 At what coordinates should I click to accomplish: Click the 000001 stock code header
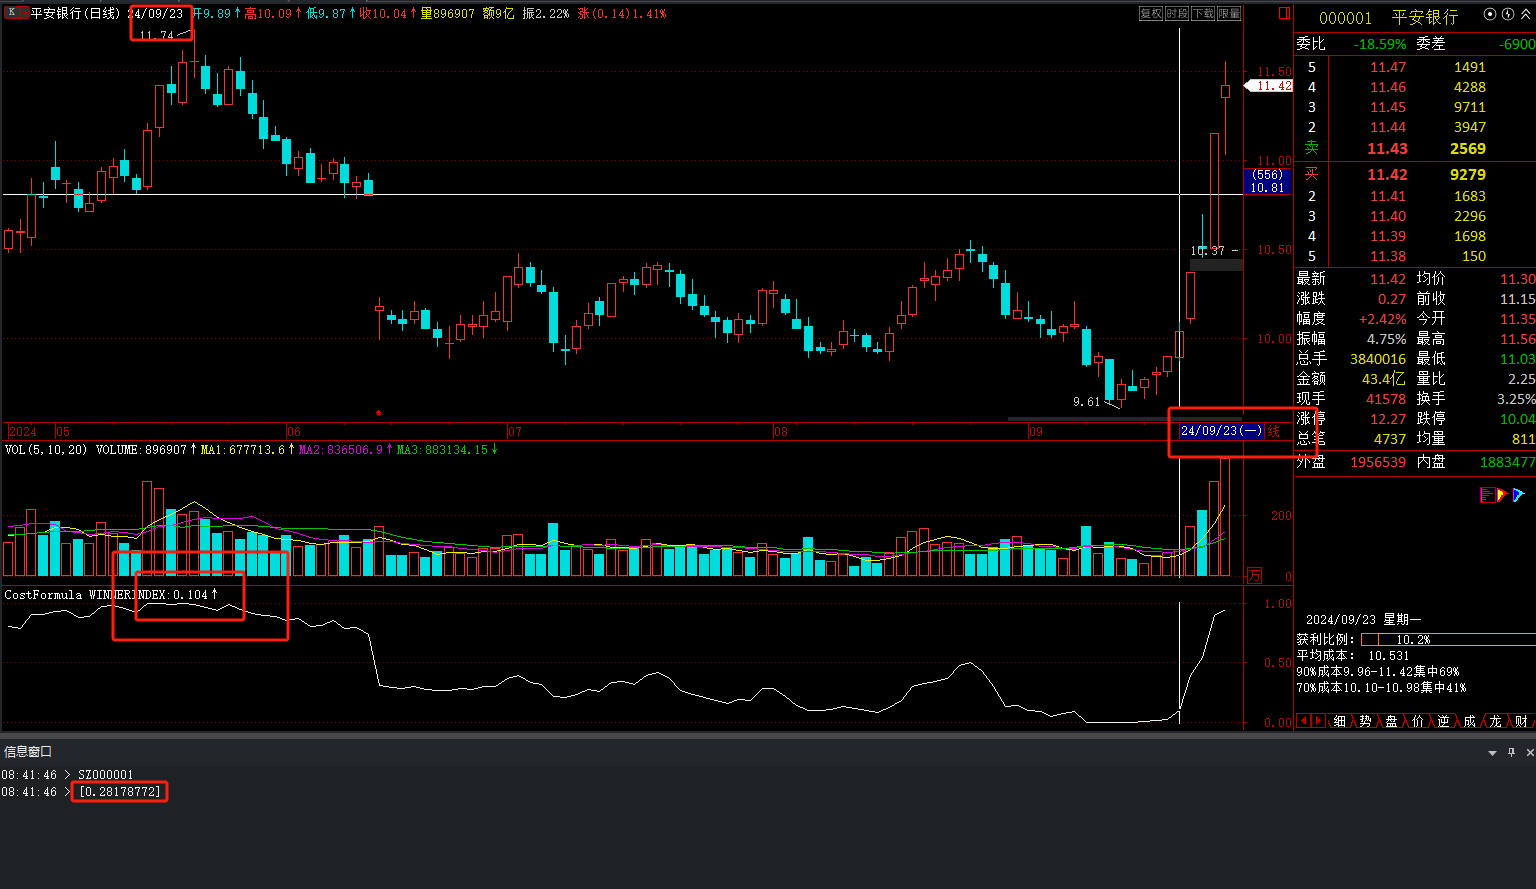(x=1345, y=18)
